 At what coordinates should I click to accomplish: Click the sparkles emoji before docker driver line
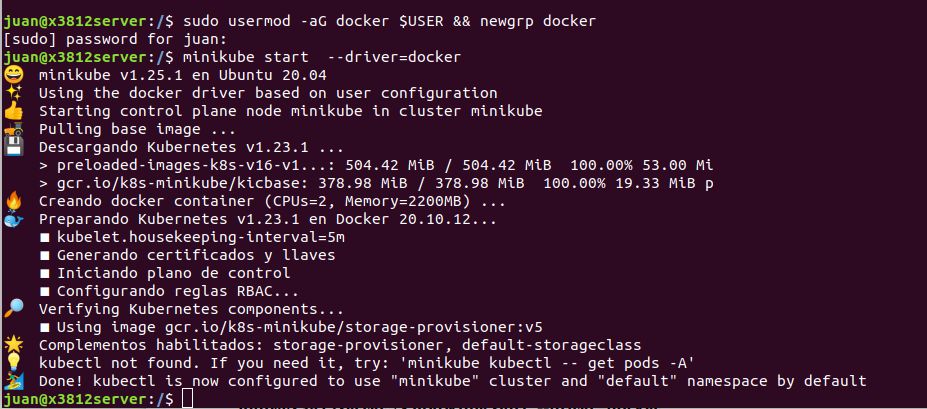point(14,93)
